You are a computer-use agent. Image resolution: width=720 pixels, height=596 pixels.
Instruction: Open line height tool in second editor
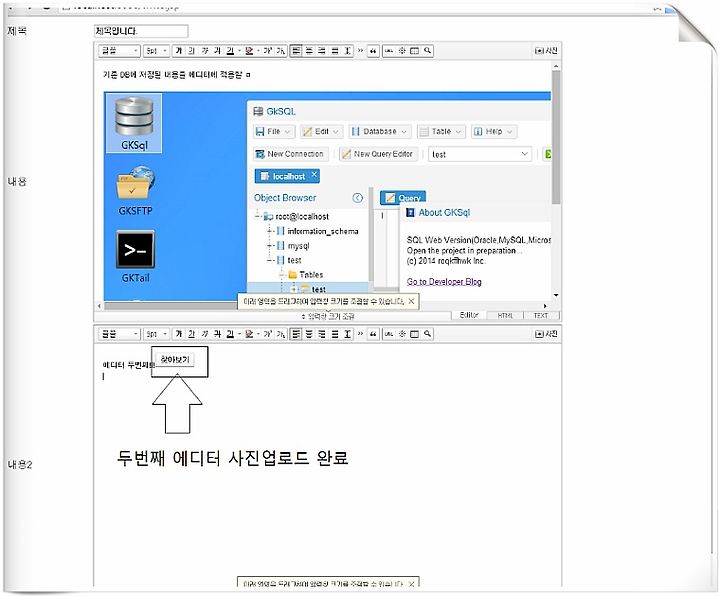tap(348, 334)
